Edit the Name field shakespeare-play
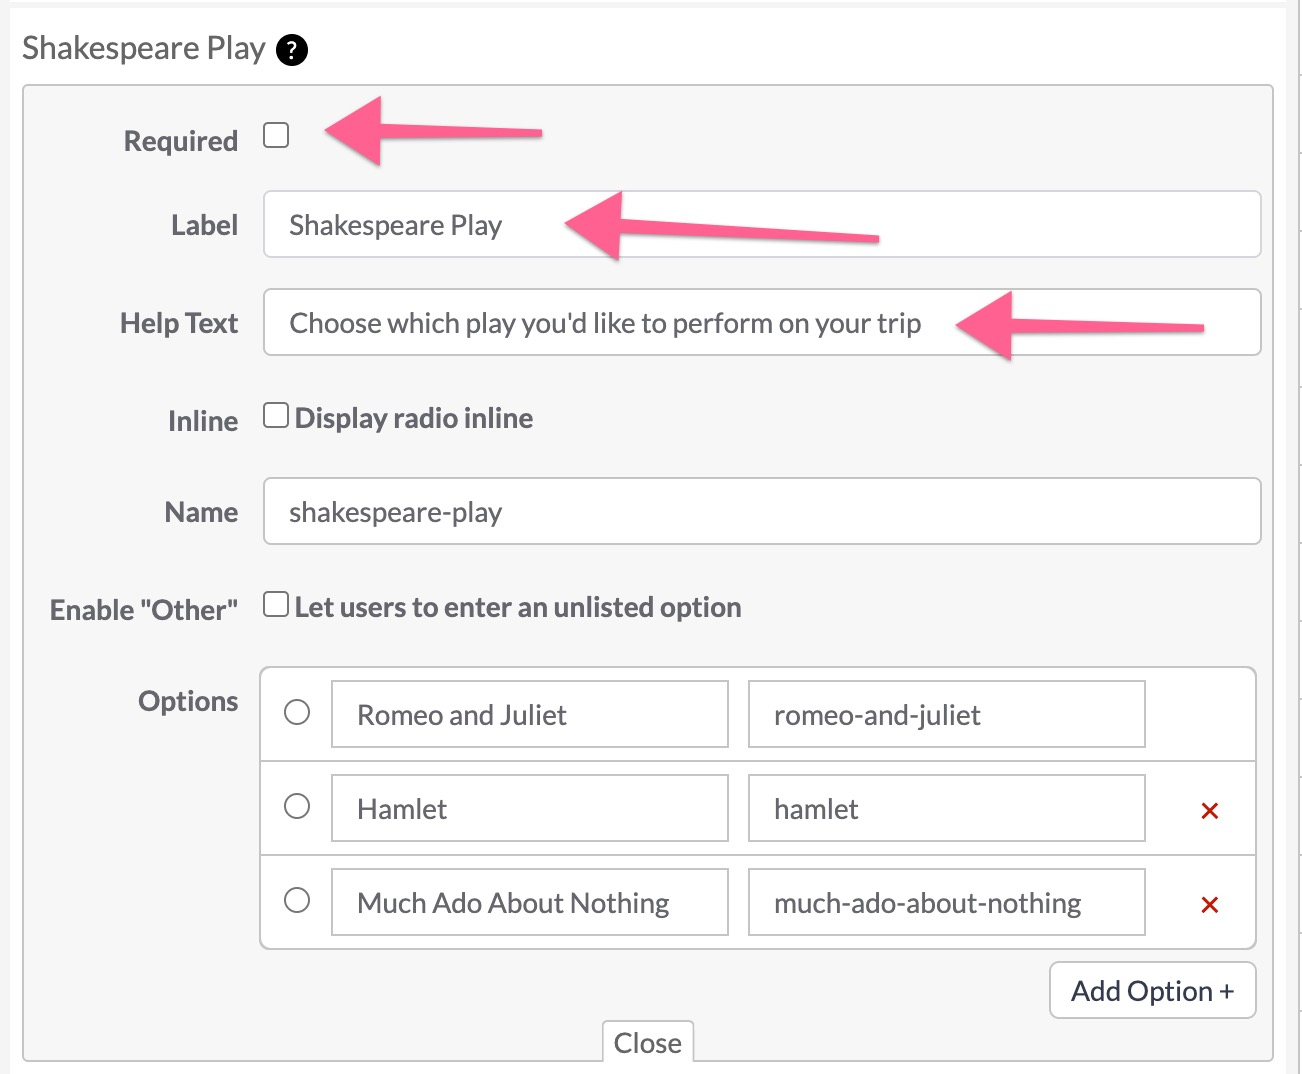The image size is (1302, 1074). coord(762,511)
